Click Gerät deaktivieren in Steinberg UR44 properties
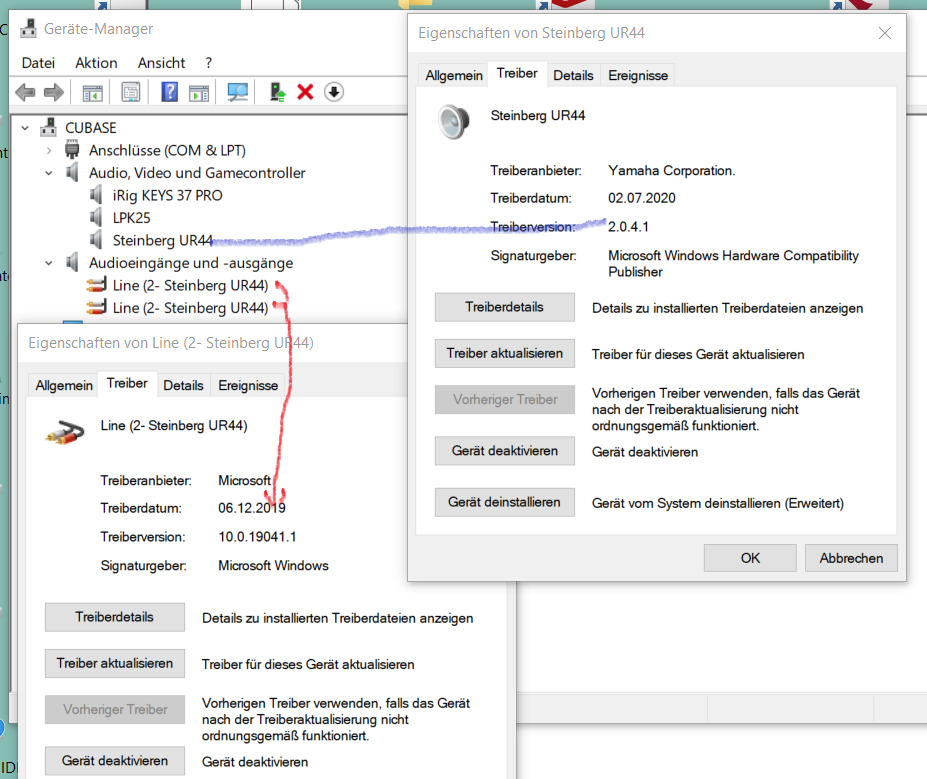927x779 pixels. click(x=504, y=451)
